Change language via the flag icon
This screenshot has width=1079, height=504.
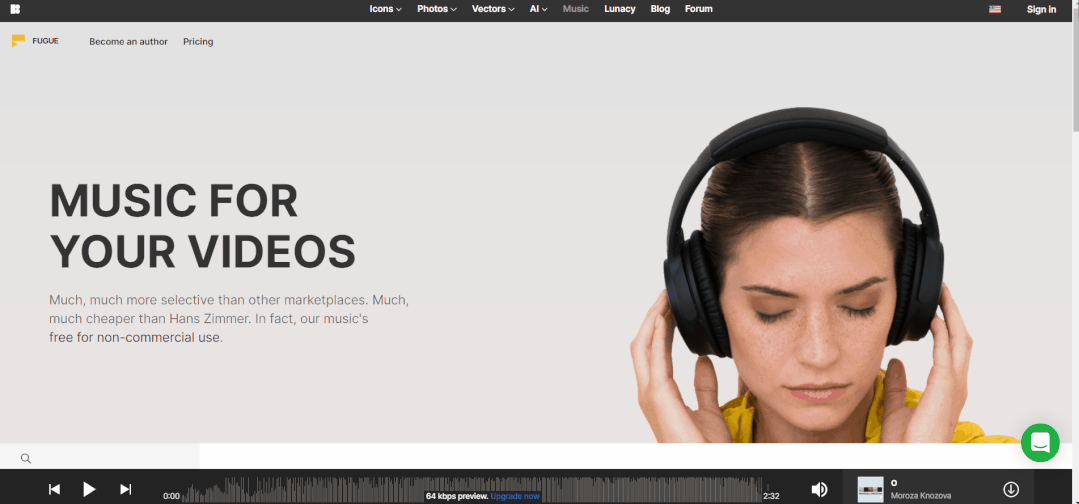(x=995, y=9)
